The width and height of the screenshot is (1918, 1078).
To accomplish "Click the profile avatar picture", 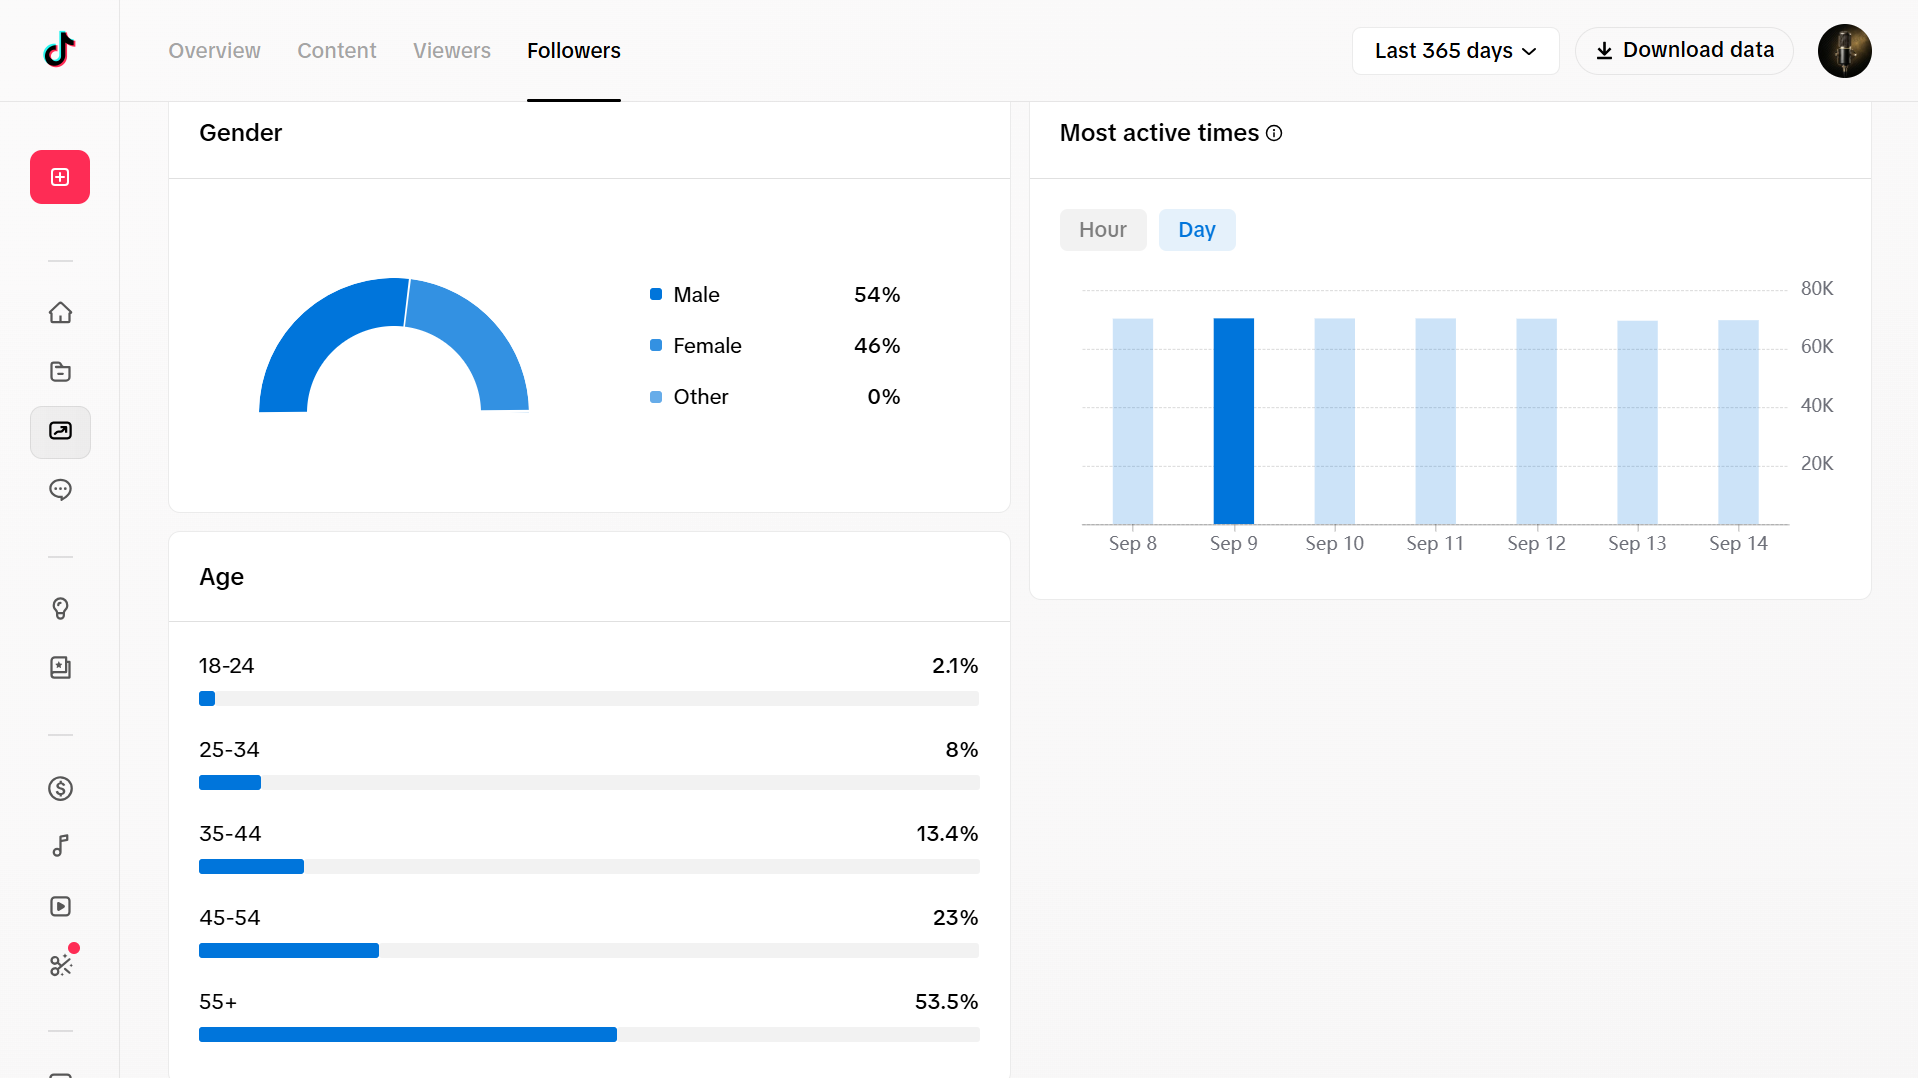I will [1845, 51].
